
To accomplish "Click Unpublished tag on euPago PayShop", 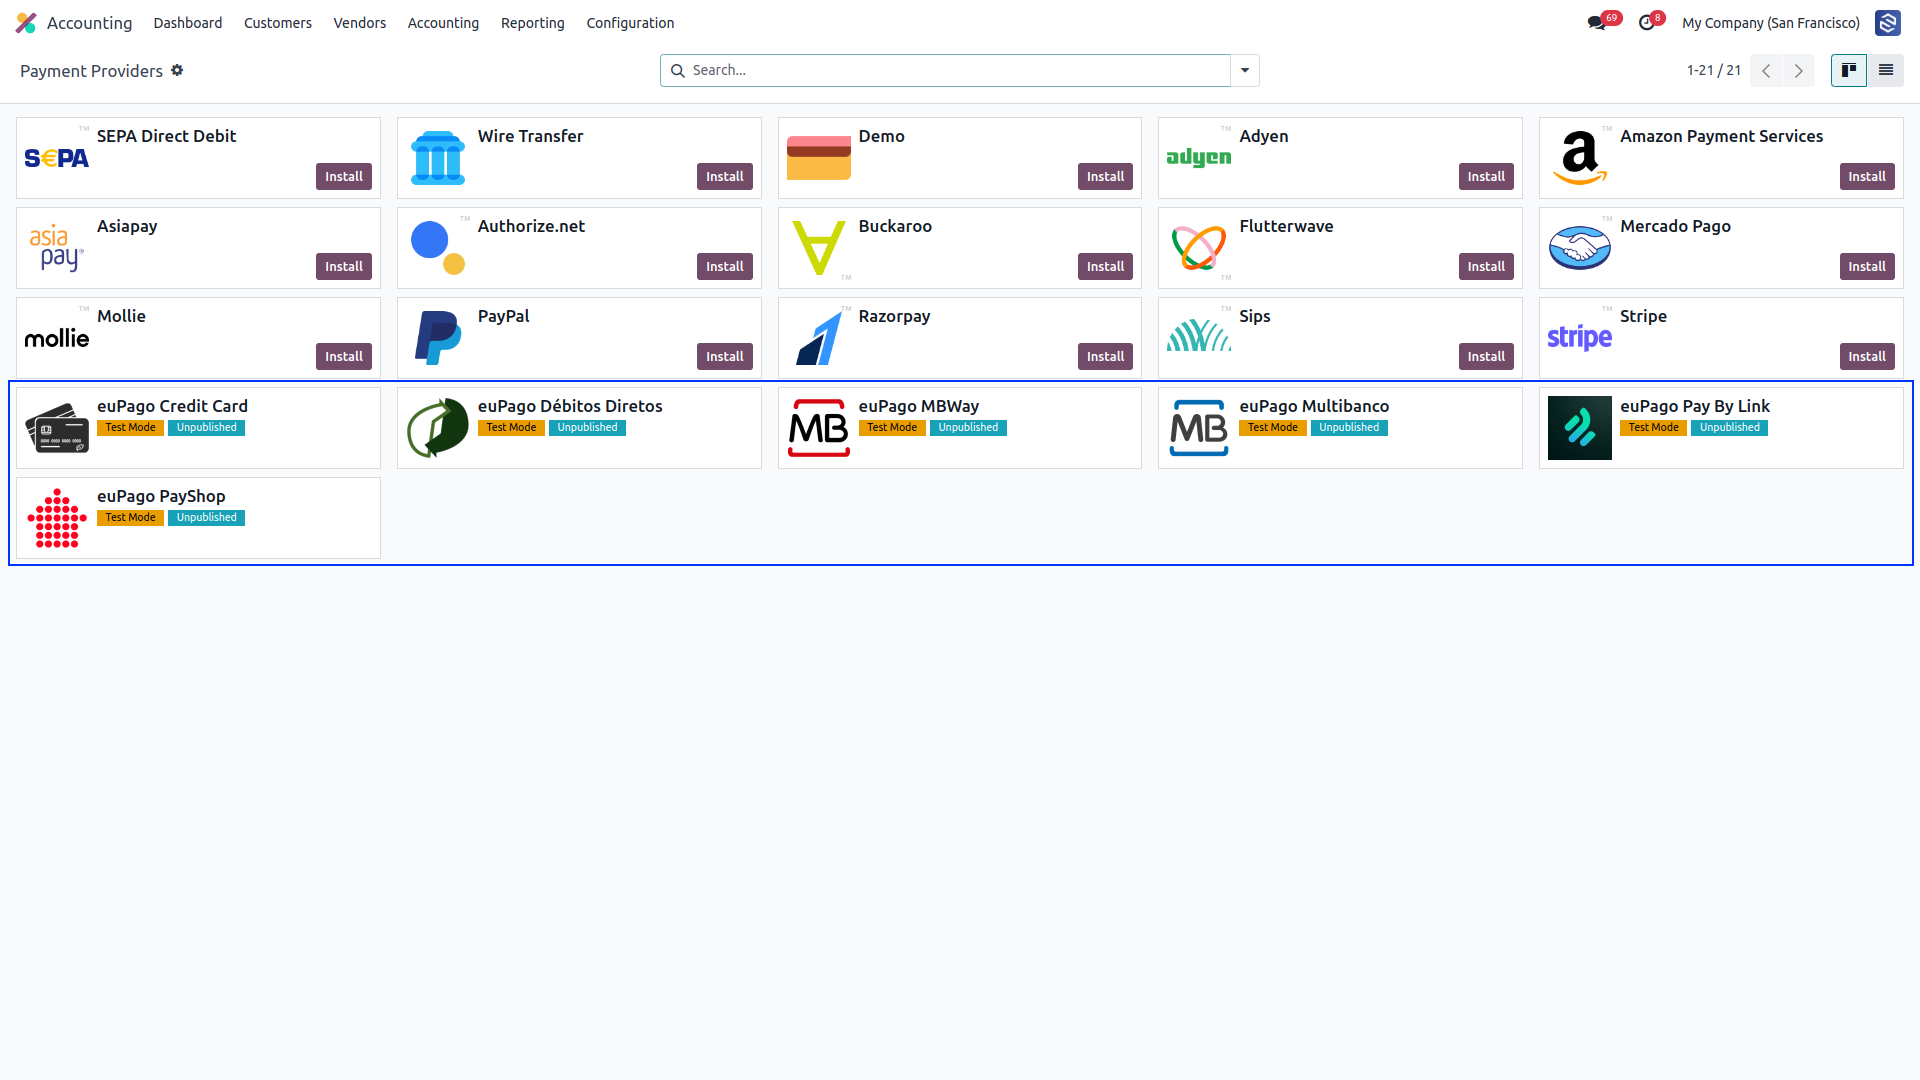I will (207, 518).
